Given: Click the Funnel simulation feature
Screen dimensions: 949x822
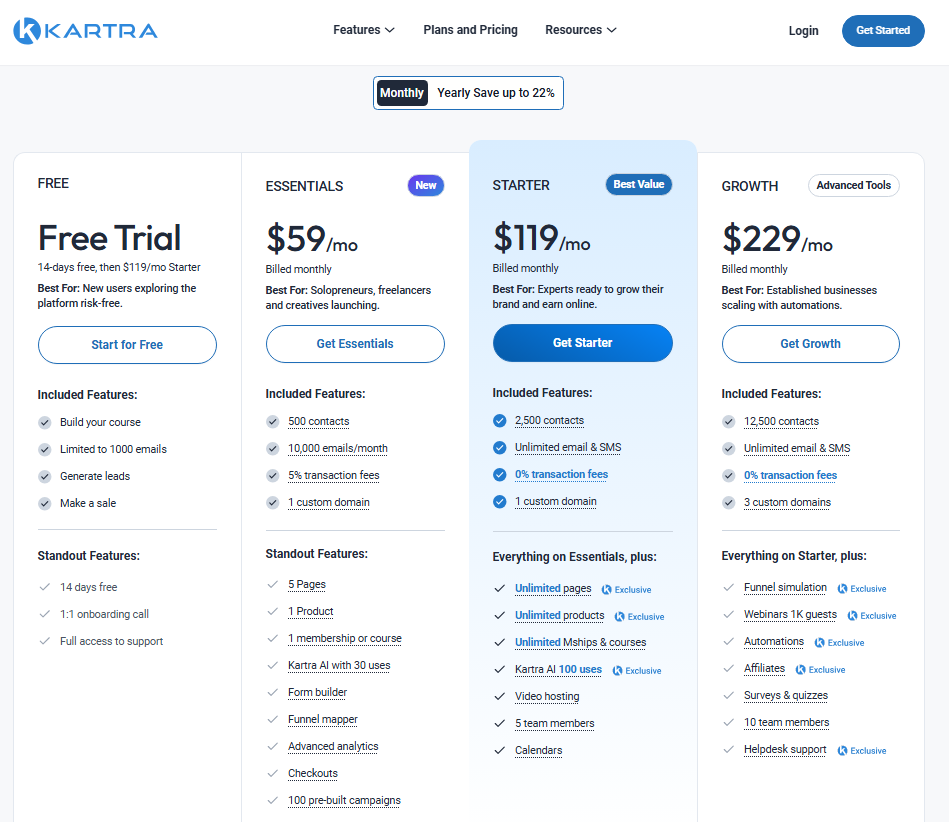Looking at the screenshot, I should (785, 587).
